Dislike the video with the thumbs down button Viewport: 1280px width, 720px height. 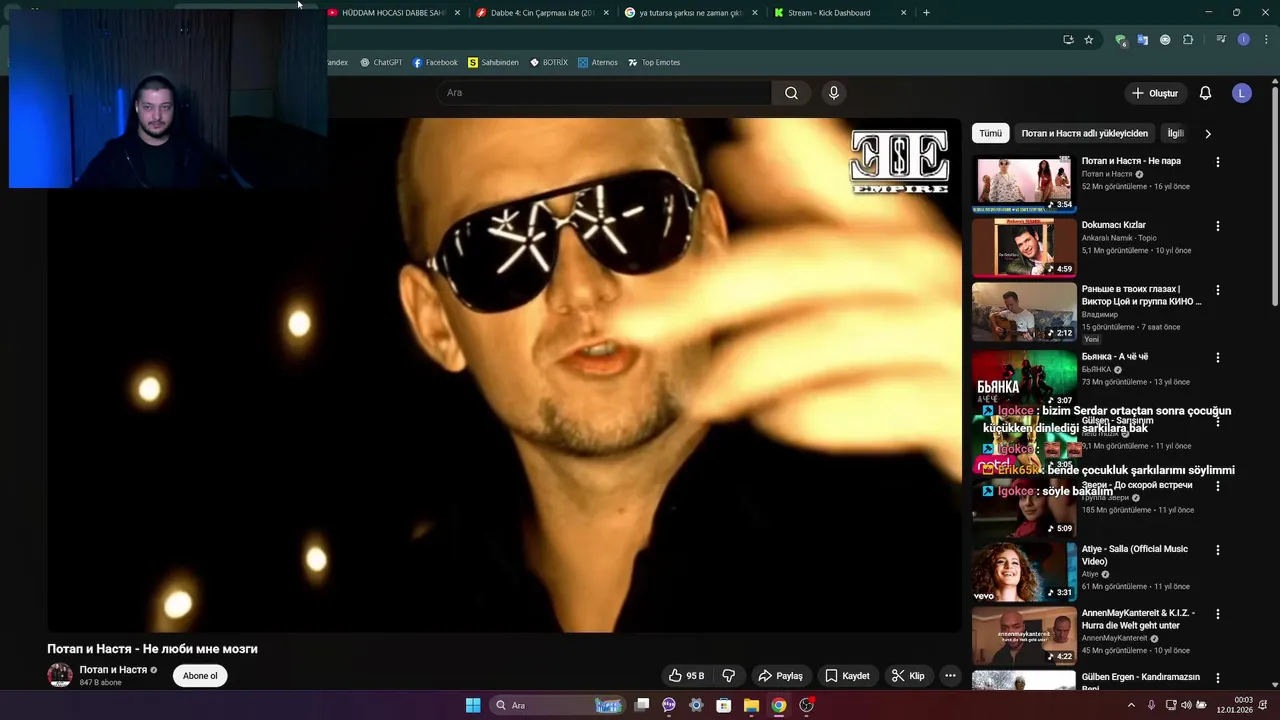tap(729, 676)
